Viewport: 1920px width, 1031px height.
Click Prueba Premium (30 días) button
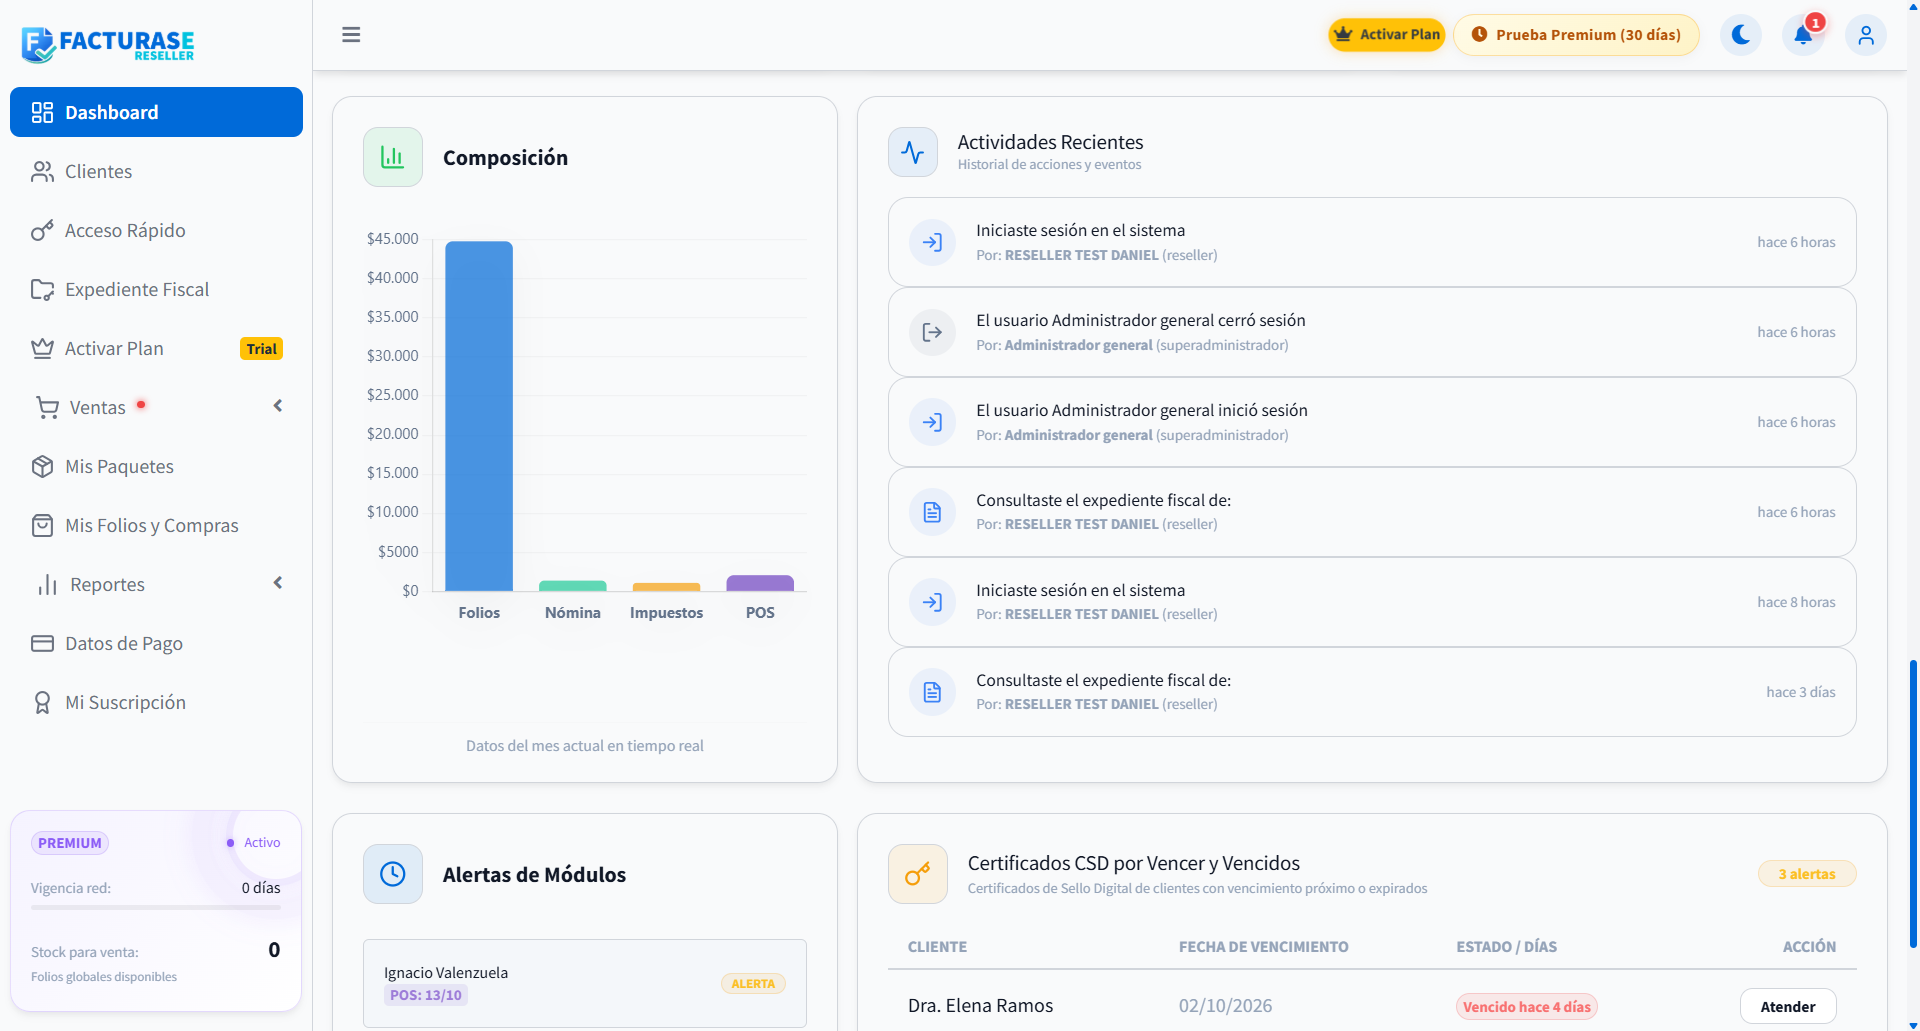1576,35
